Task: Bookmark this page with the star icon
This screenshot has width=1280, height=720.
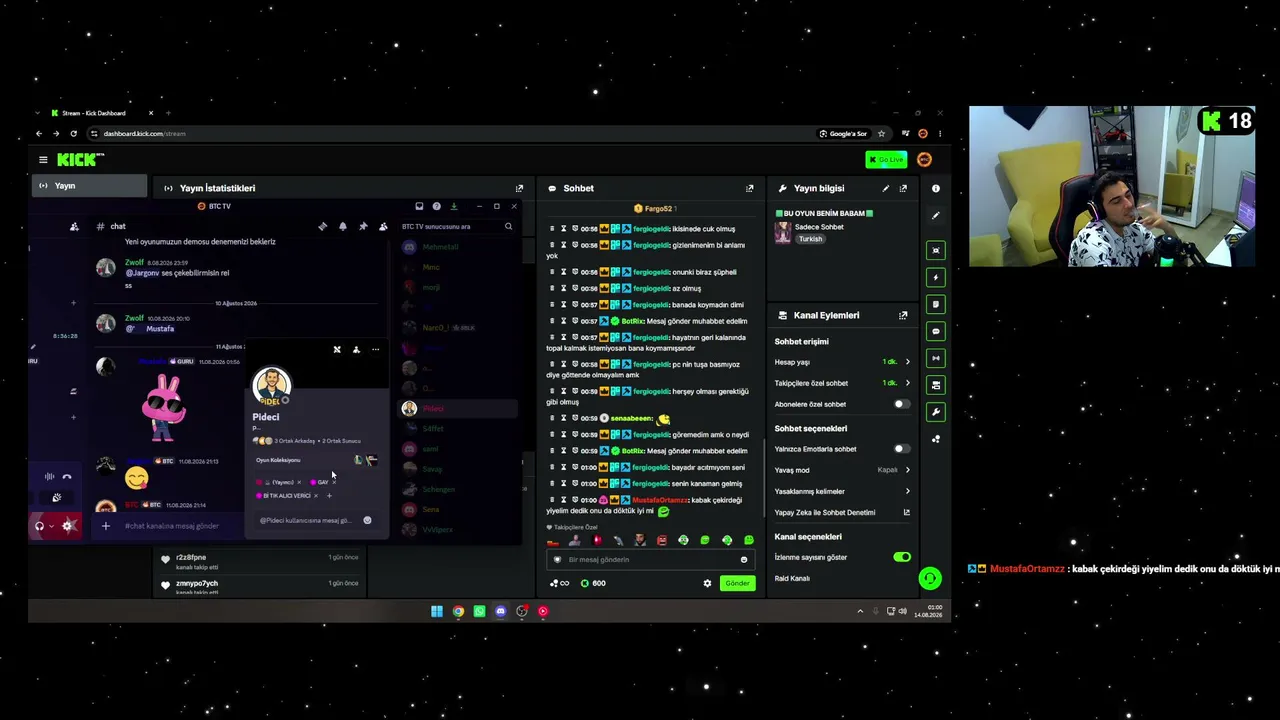Action: click(x=881, y=134)
